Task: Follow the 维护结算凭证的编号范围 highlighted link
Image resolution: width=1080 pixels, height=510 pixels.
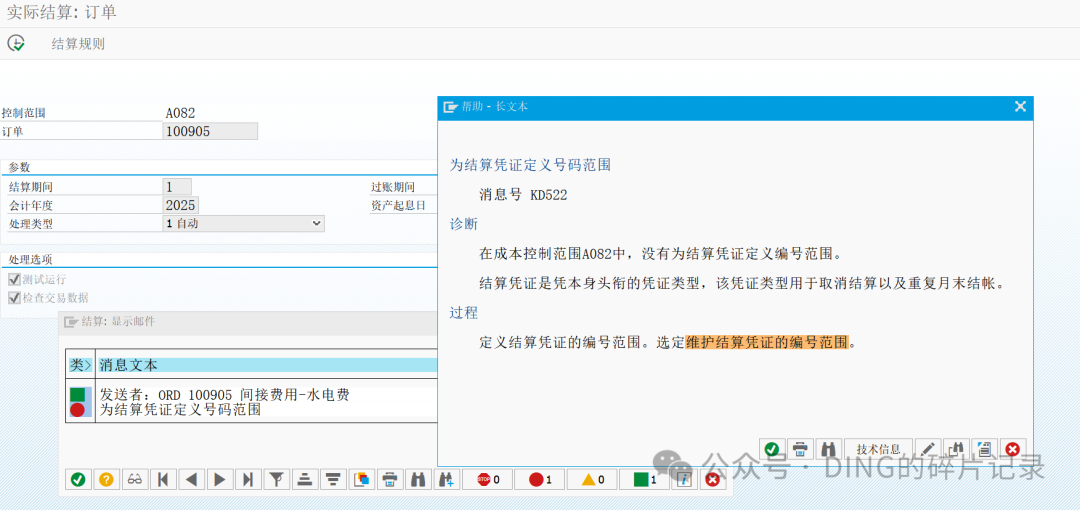Action: click(768, 343)
